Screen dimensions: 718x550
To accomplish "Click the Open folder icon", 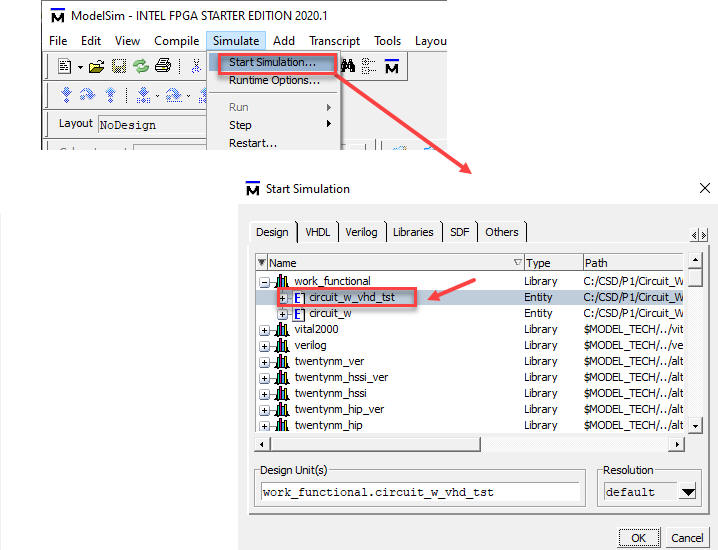I will coord(96,67).
